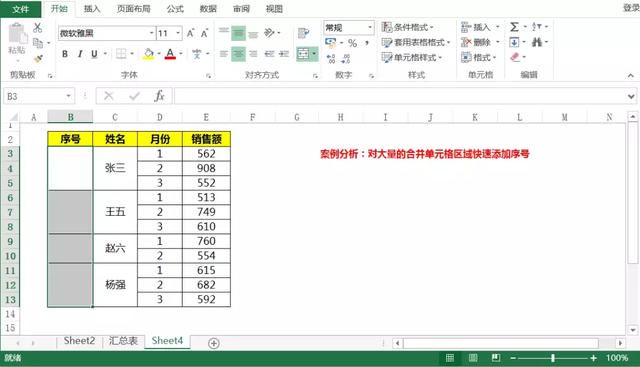Click the wrap text icon
Viewport: 640px width, 367px height.
click(303, 33)
